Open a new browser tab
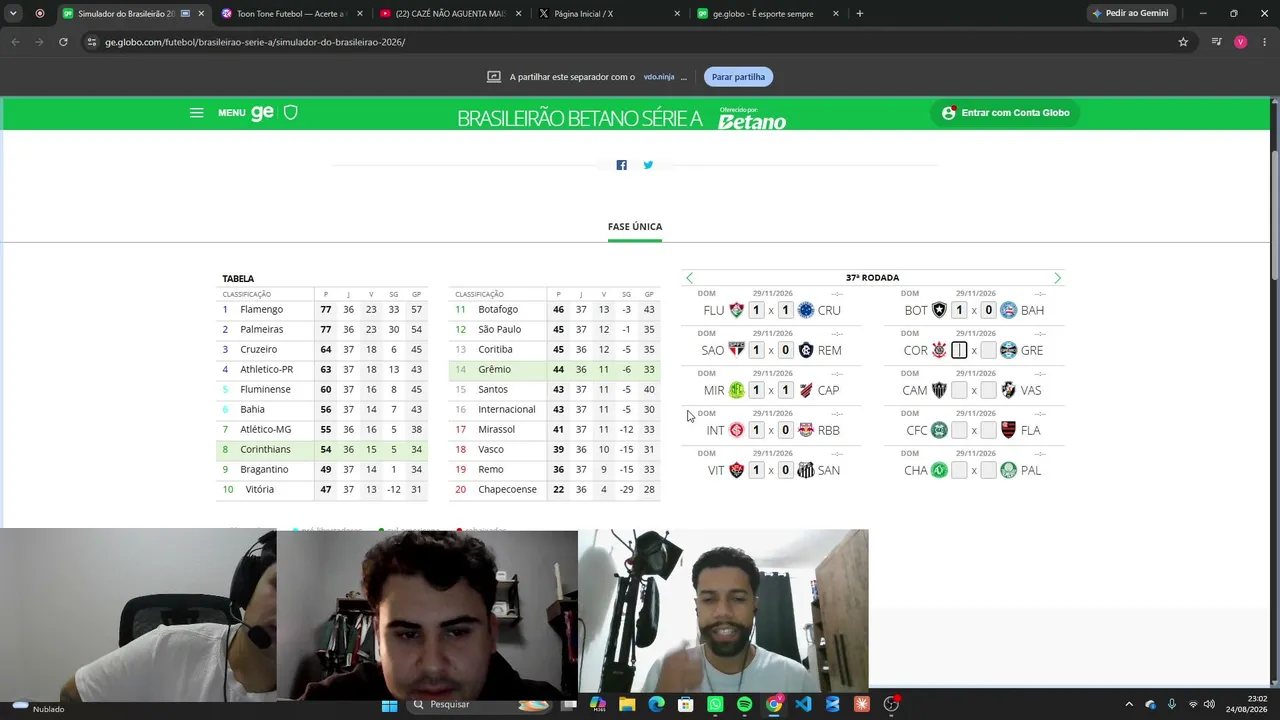This screenshot has height=720, width=1280. coord(860,14)
